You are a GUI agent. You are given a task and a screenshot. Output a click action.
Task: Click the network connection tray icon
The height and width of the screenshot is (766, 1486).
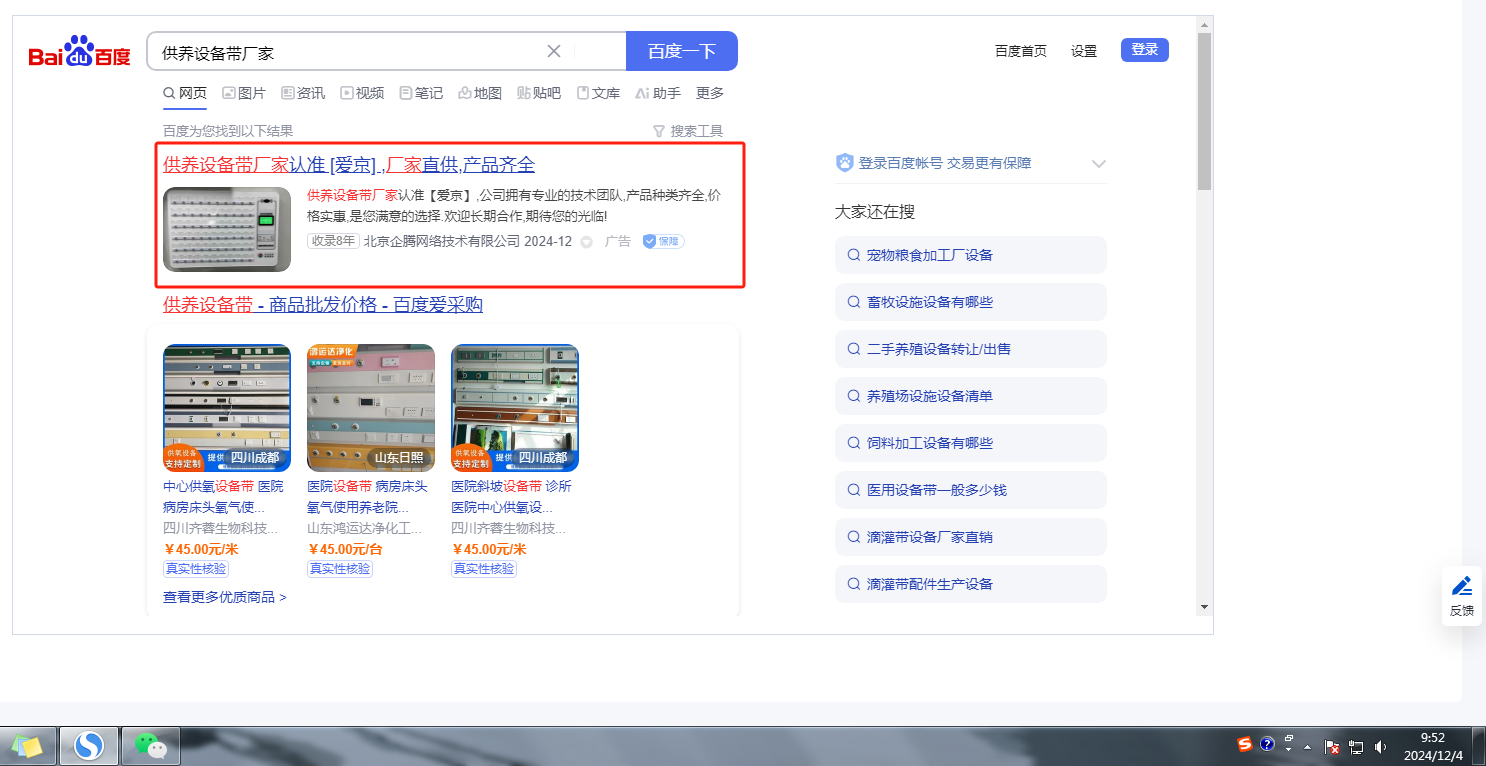coord(1356,746)
